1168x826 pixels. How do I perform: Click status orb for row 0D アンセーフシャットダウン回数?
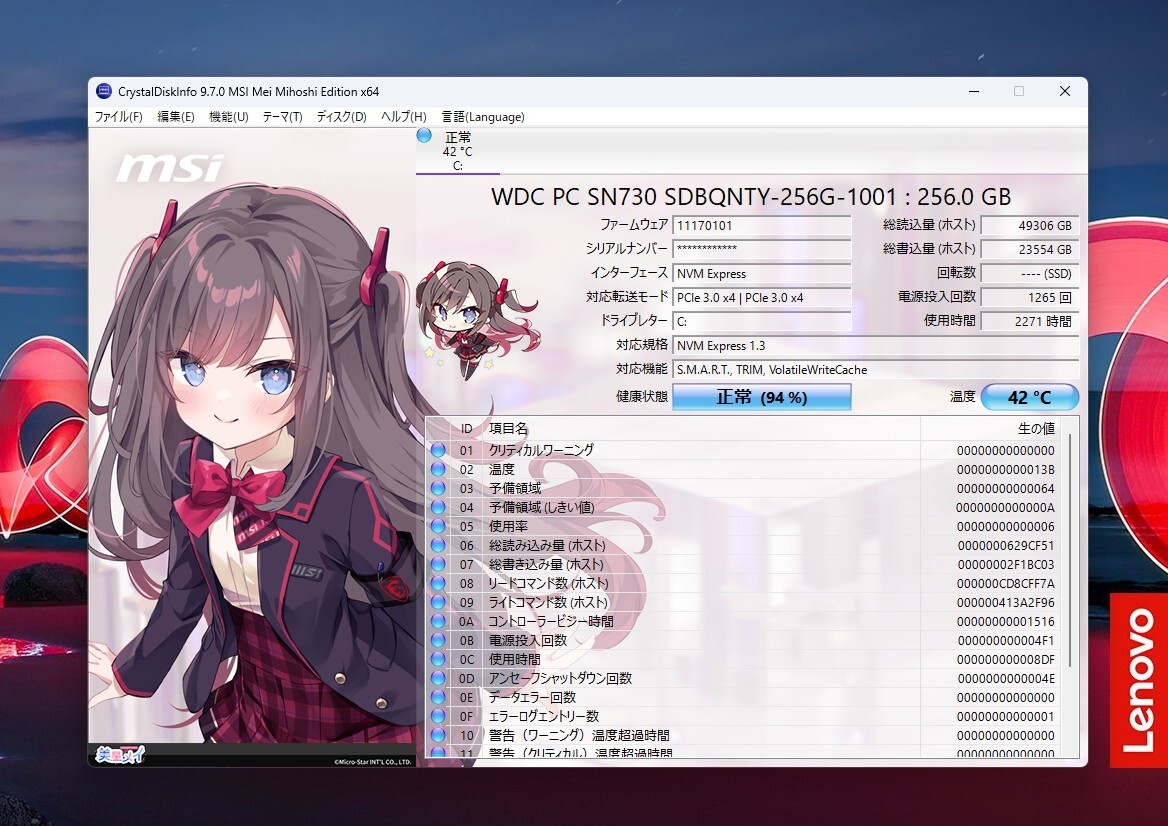tap(438, 678)
